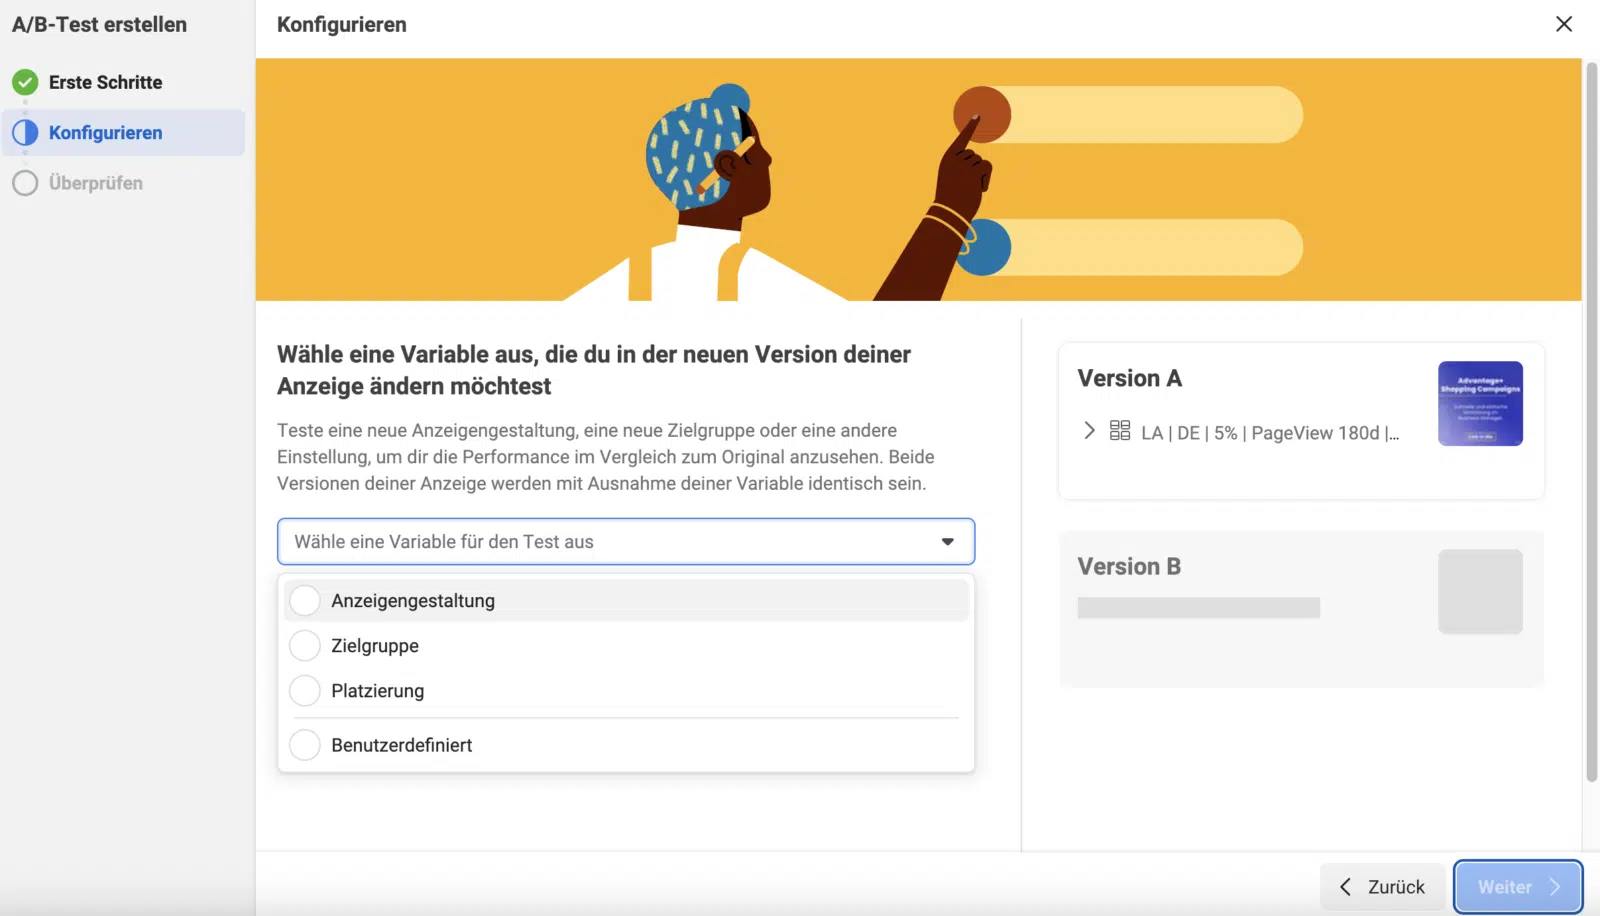The width and height of the screenshot is (1600, 916).
Task: Choose the Zielgruppe radio option
Action: pos(305,646)
